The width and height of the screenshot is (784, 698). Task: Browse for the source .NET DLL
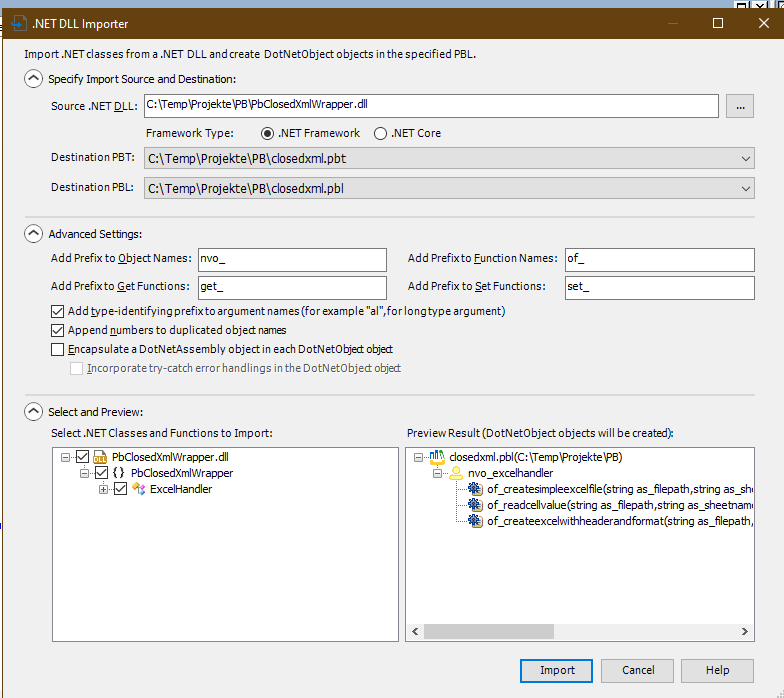tap(739, 105)
